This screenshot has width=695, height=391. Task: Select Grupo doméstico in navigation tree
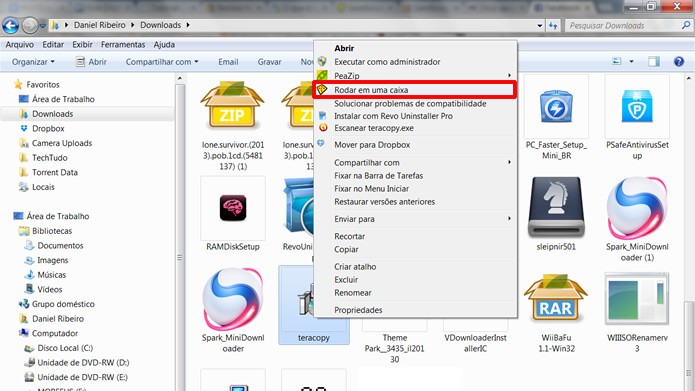[x=62, y=304]
